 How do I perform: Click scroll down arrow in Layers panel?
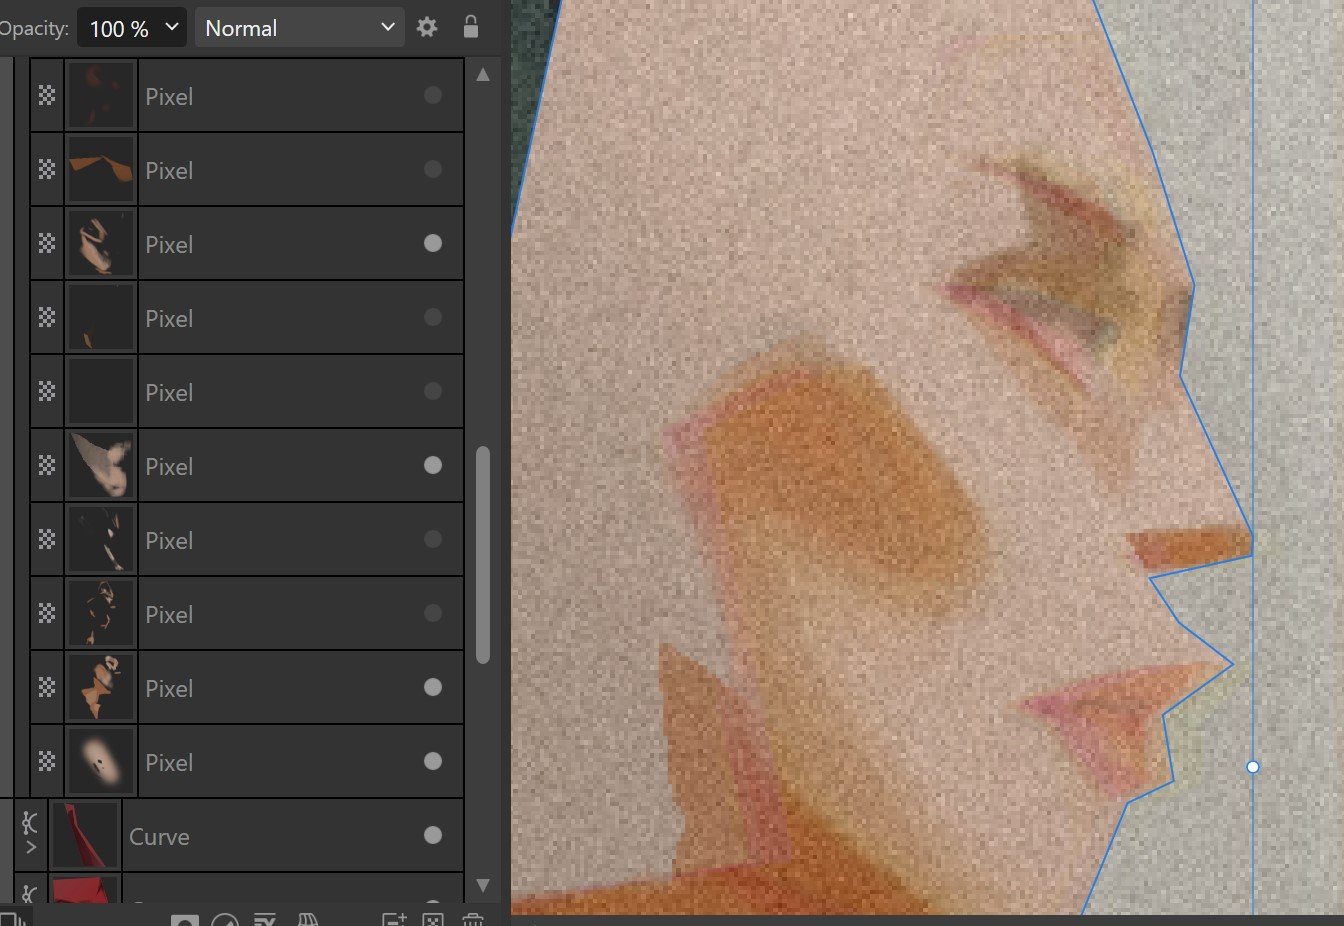point(483,885)
